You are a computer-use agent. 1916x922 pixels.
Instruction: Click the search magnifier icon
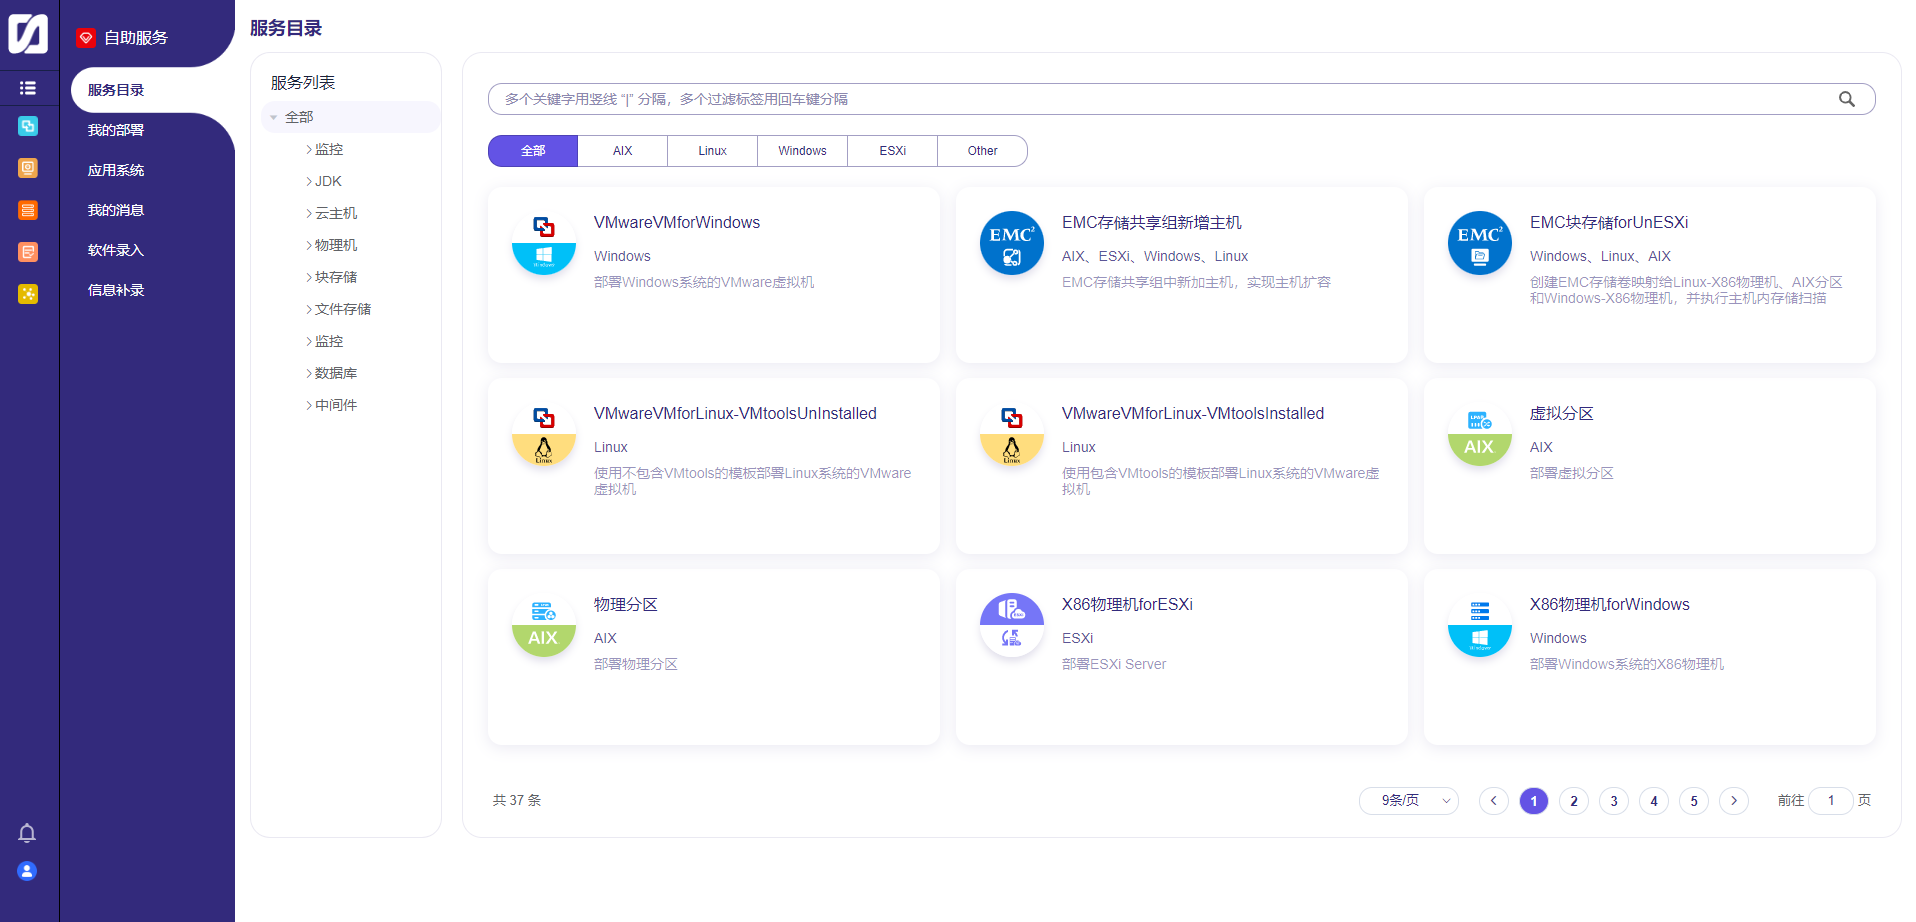(x=1846, y=99)
